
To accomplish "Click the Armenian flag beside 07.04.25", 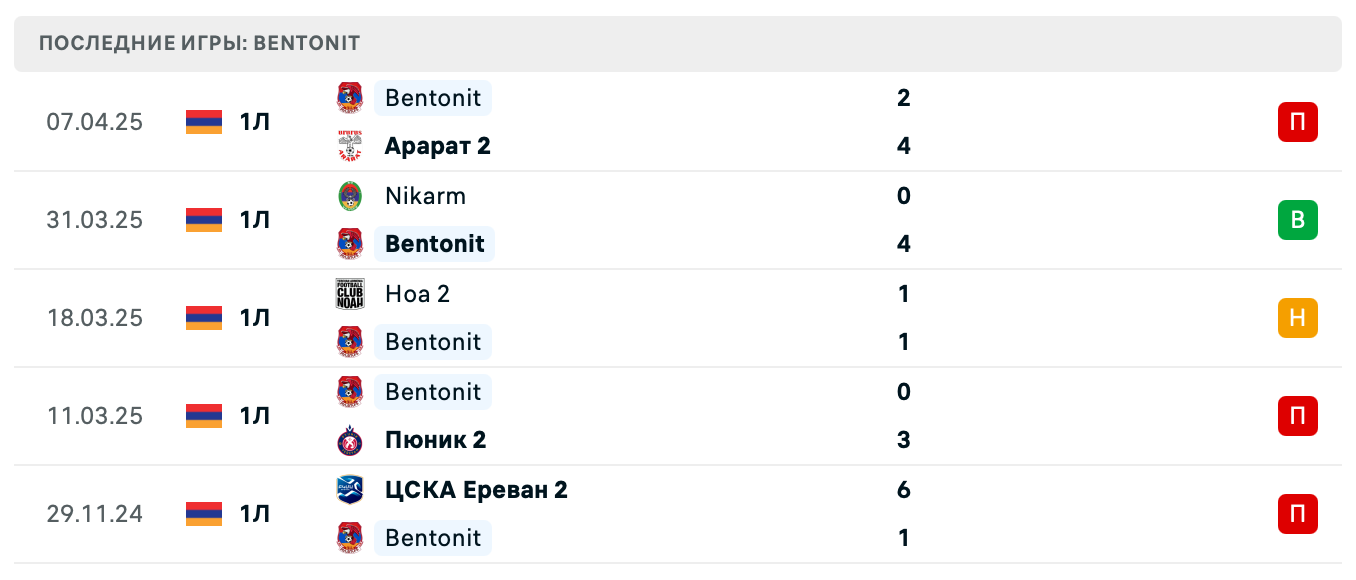I will tap(203, 122).
